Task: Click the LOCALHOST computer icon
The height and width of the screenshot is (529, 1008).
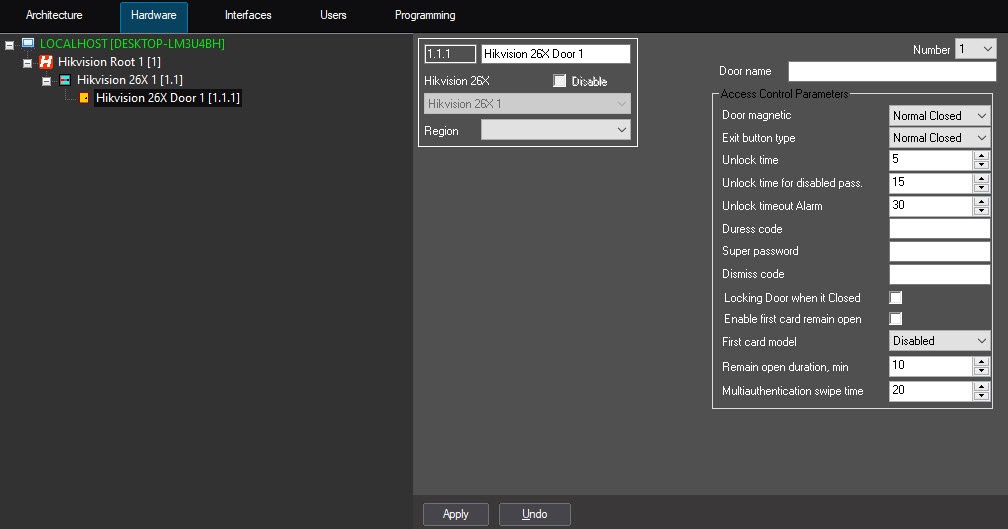Action: click(x=28, y=44)
